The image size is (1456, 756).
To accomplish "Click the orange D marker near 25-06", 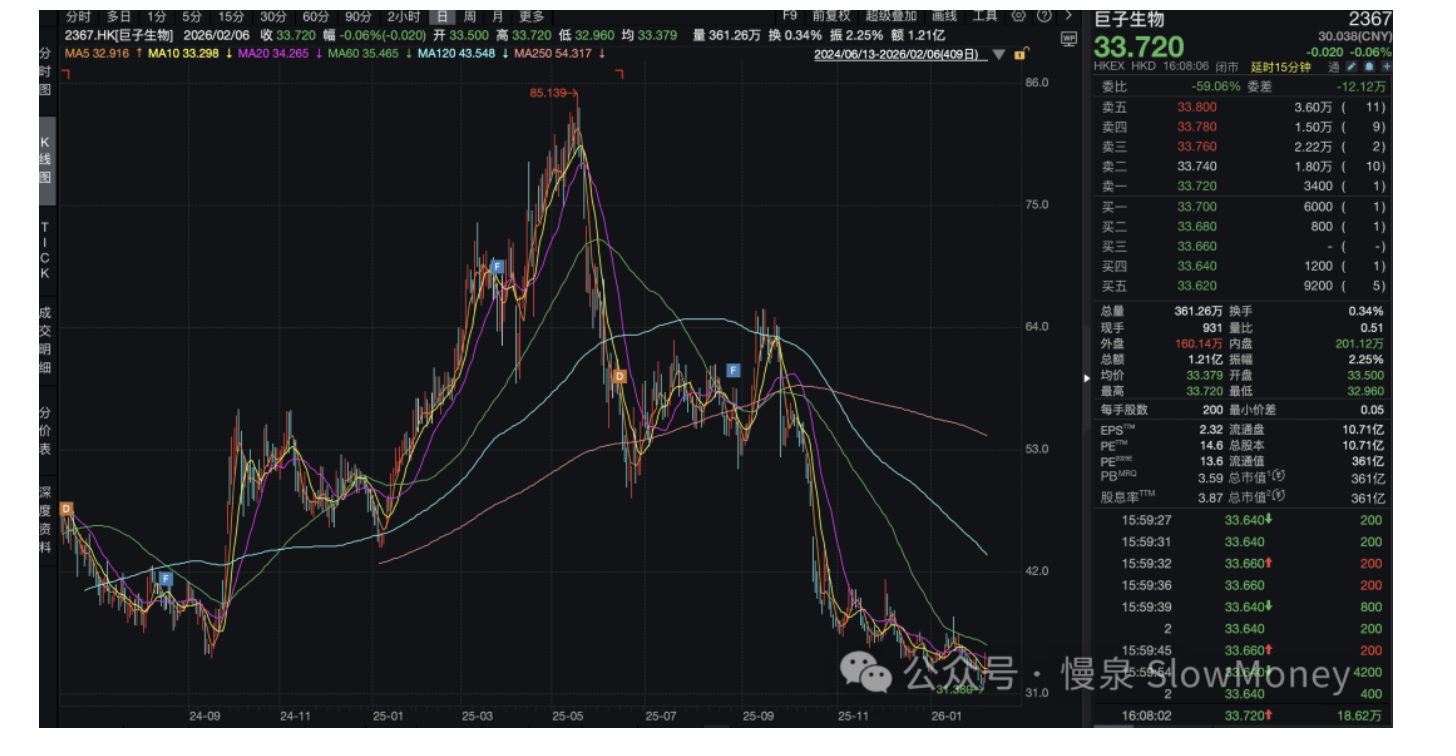I will click(619, 376).
